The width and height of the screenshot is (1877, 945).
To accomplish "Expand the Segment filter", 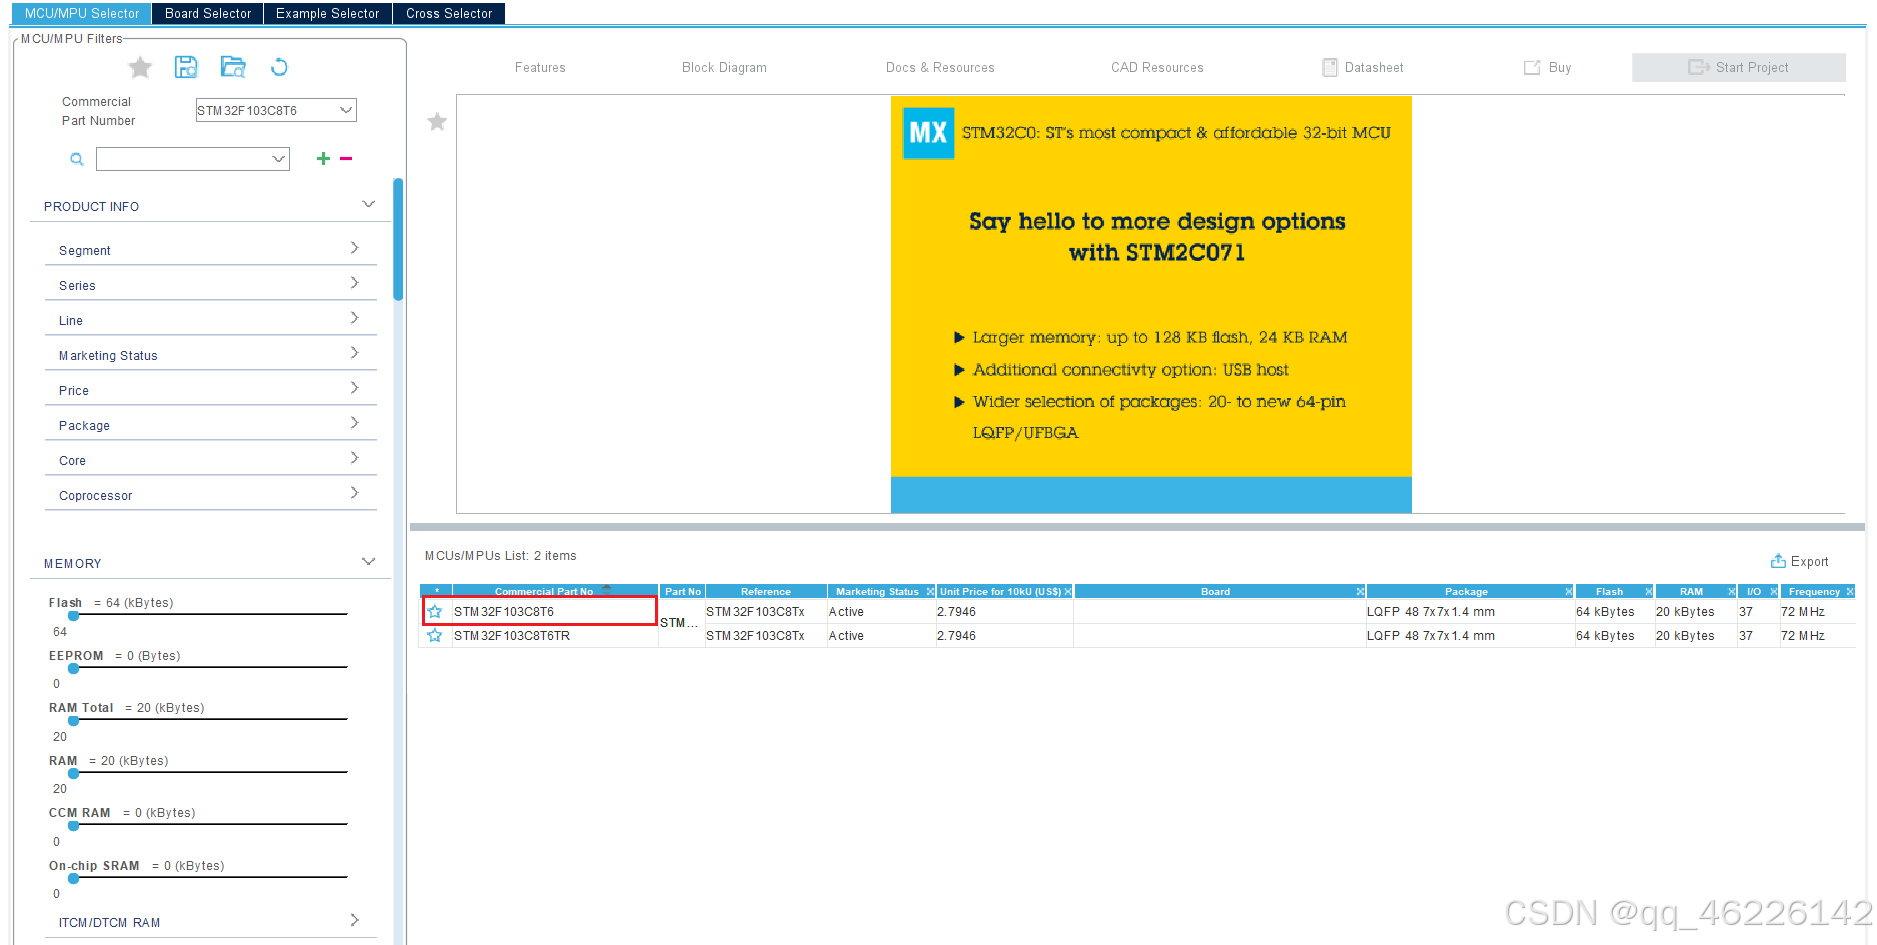I will point(354,248).
